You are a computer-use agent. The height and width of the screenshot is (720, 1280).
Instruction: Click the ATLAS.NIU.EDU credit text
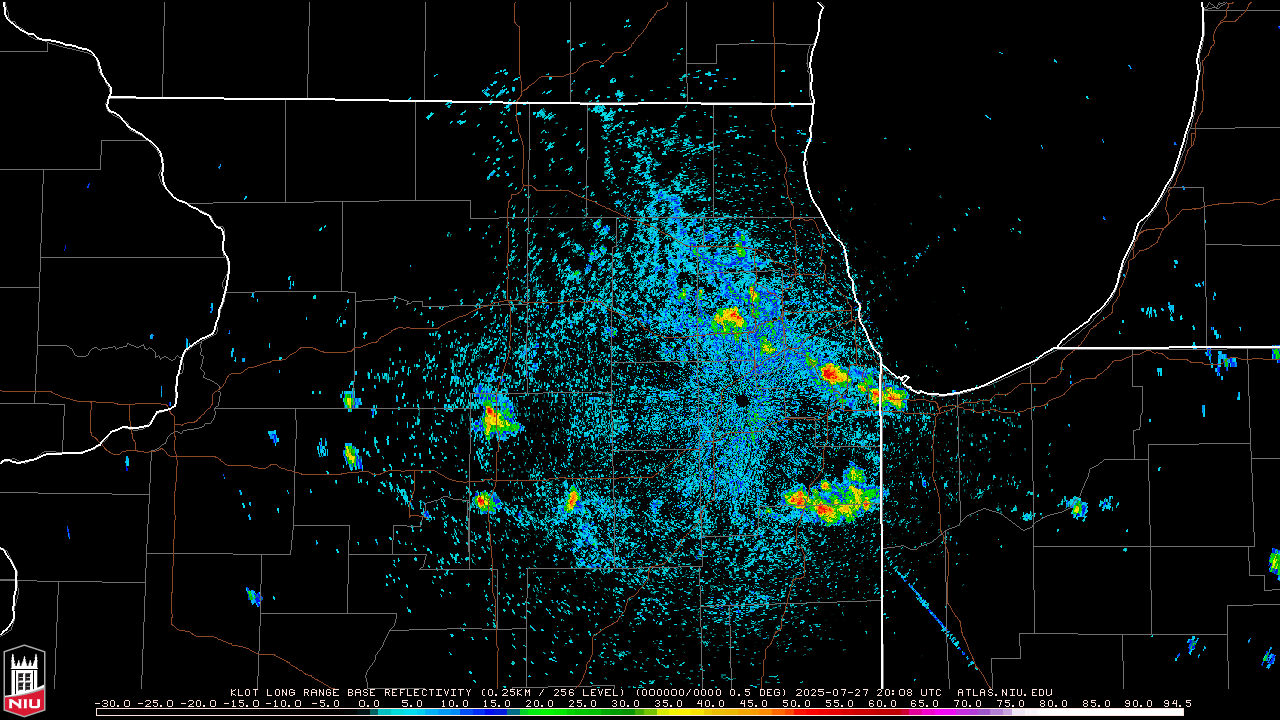pos(1005,692)
